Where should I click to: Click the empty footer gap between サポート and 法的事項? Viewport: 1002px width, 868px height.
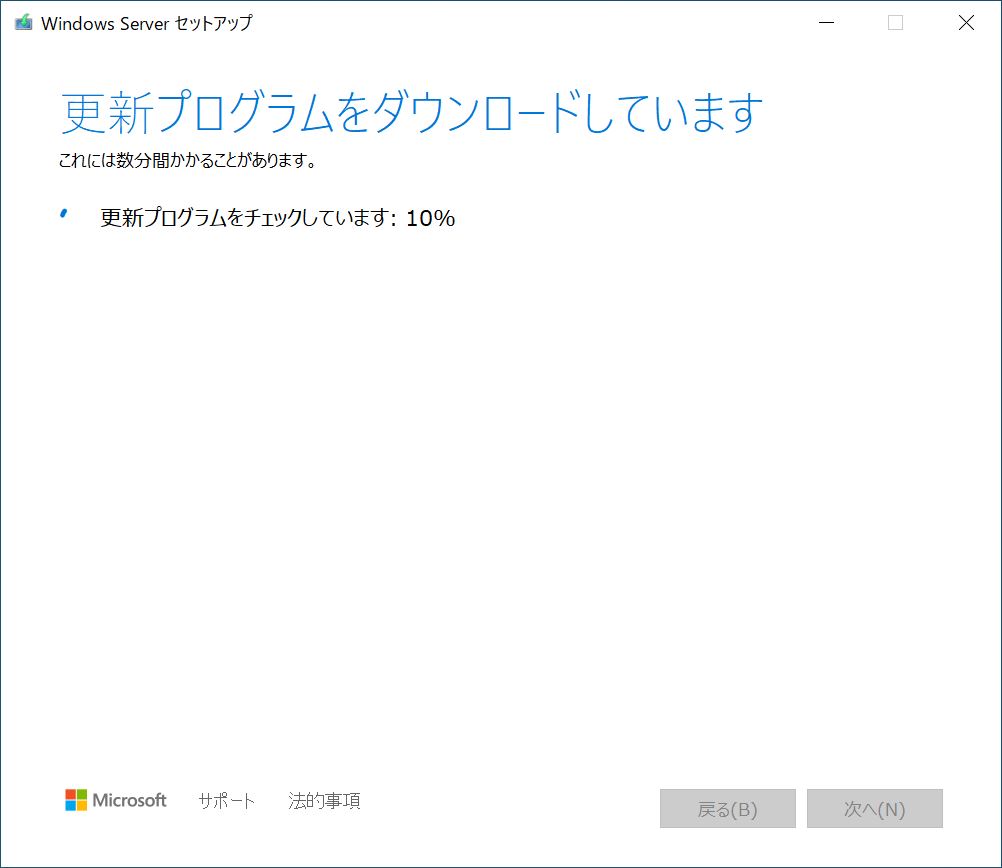[x=271, y=801]
